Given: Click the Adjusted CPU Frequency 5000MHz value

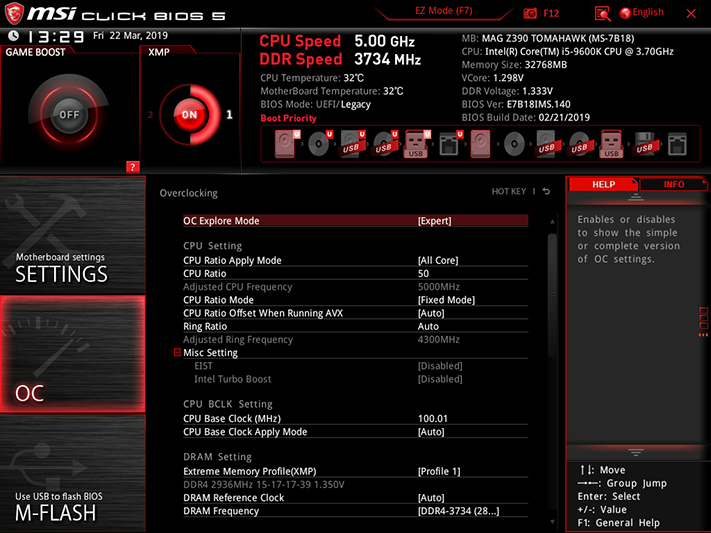Looking at the screenshot, I should click(x=438, y=287).
